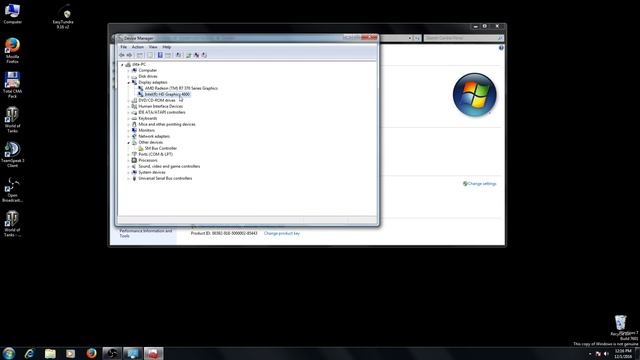Image resolution: width=640 pixels, height=360 pixels.
Task: Select IDE ATA/ATAPI controllers category
Action: click(162, 112)
